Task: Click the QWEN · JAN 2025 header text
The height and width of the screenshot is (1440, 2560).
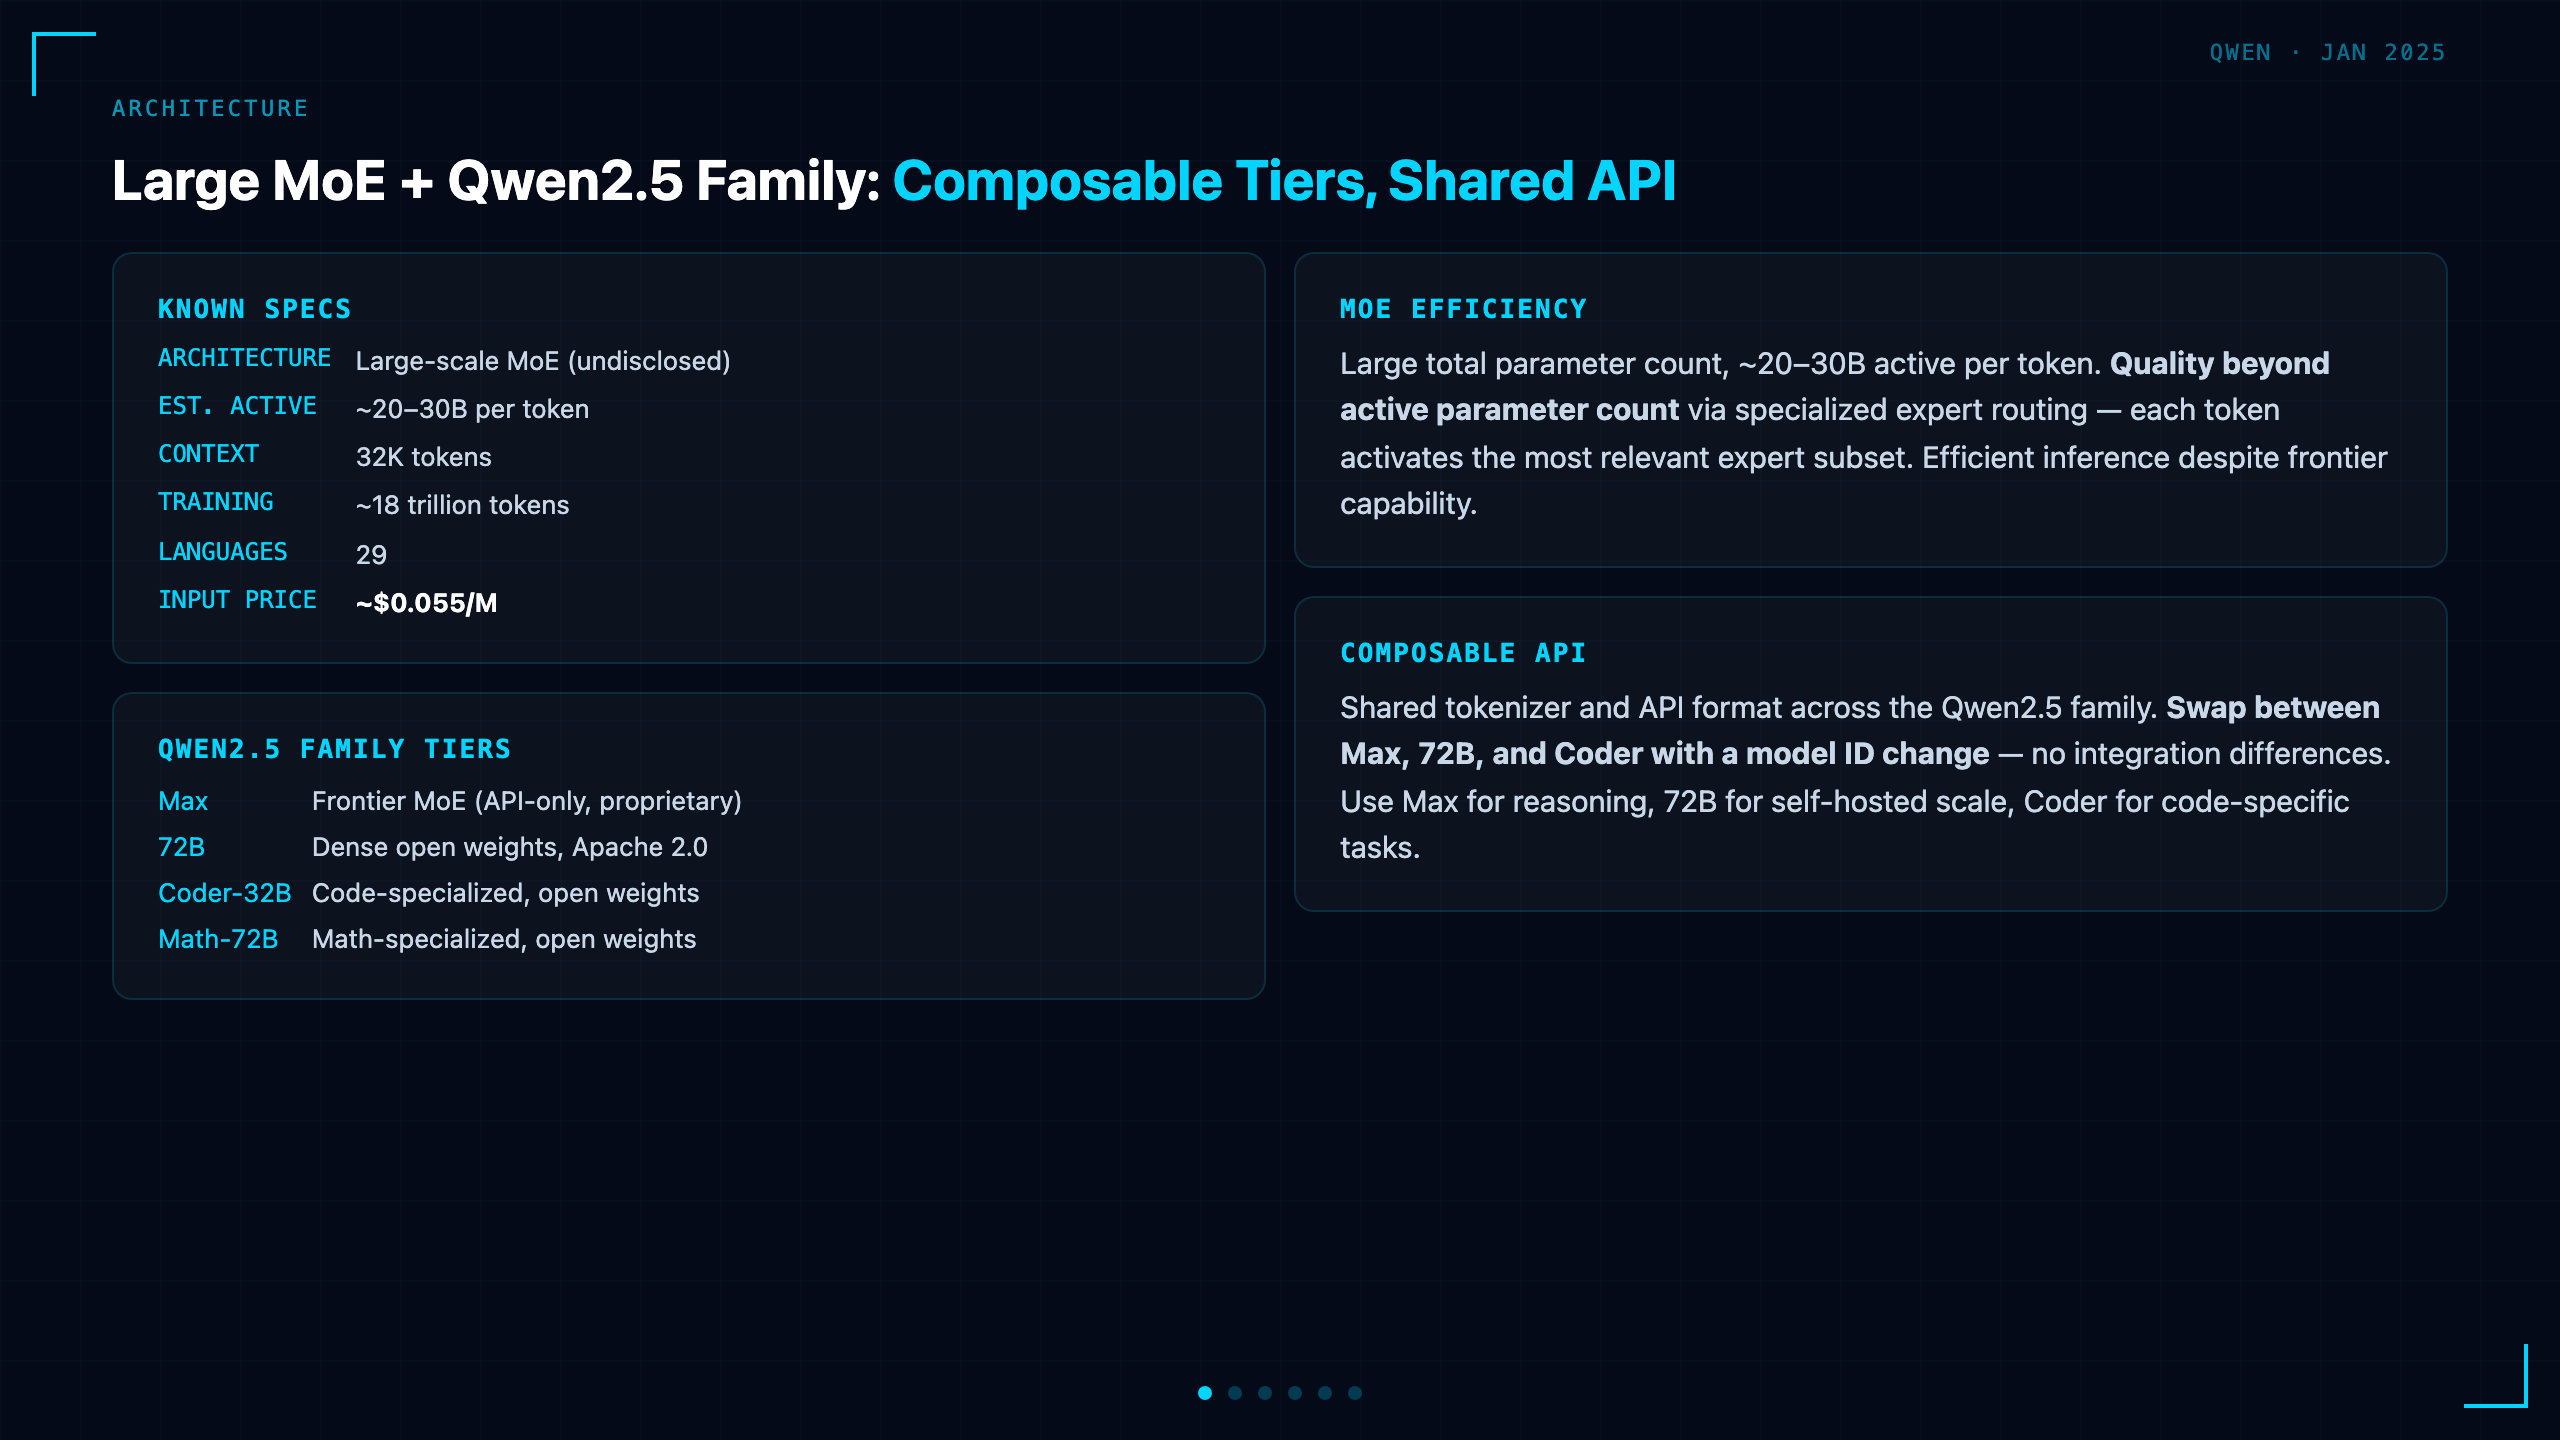Action: tap(2328, 52)
